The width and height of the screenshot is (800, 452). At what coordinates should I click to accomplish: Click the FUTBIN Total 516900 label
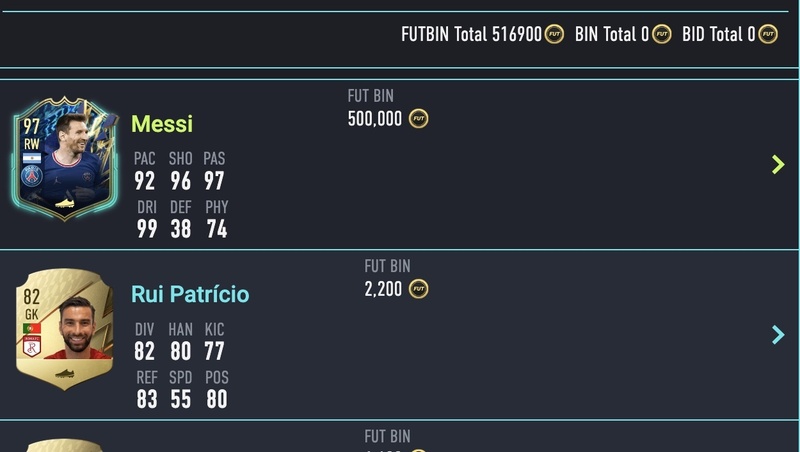click(x=471, y=35)
